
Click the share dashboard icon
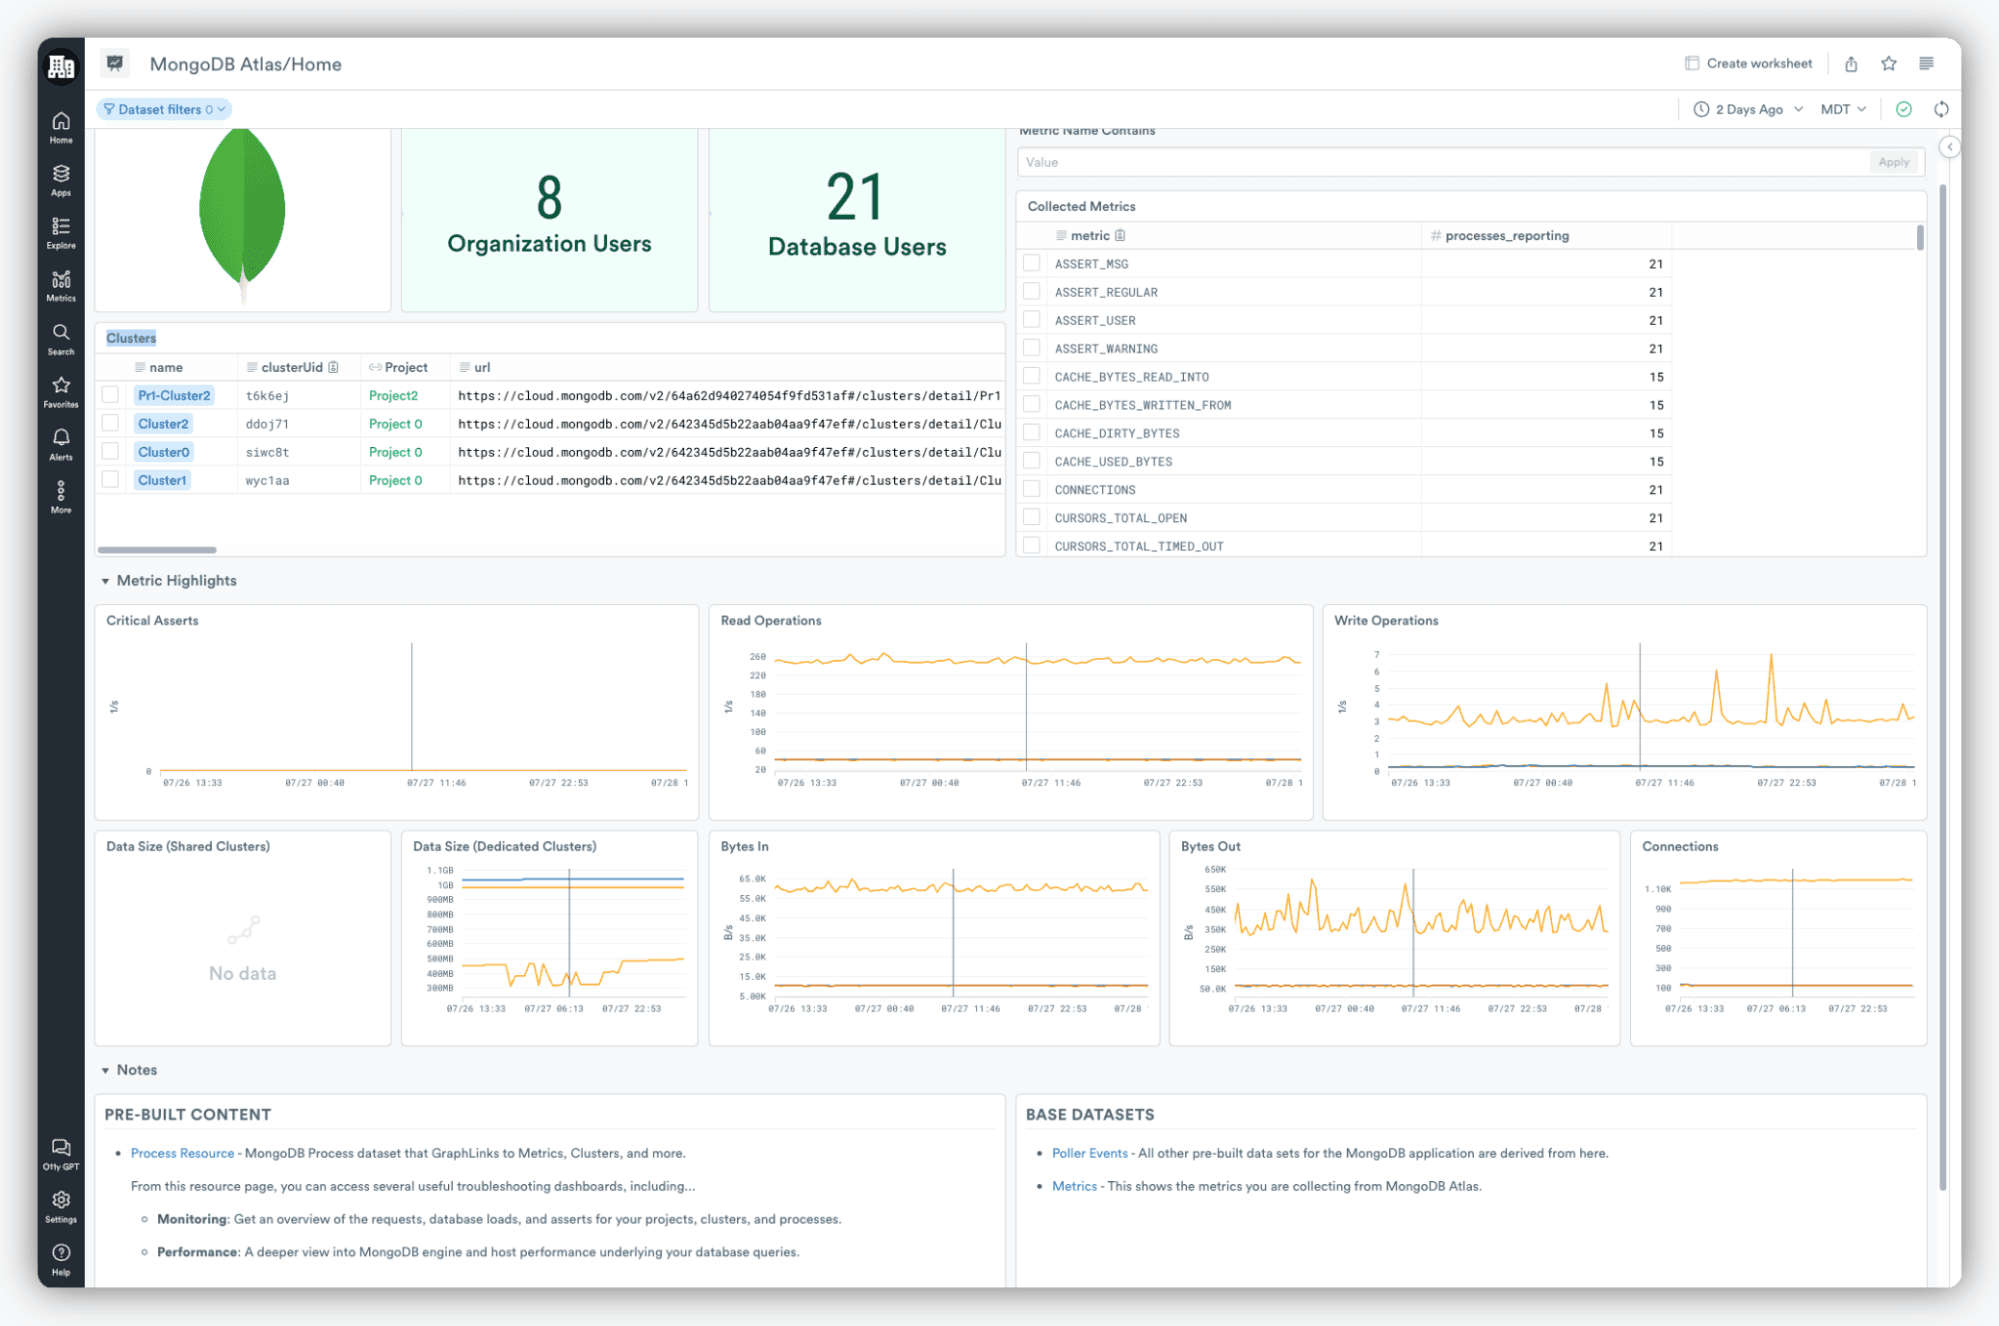[x=1851, y=64]
